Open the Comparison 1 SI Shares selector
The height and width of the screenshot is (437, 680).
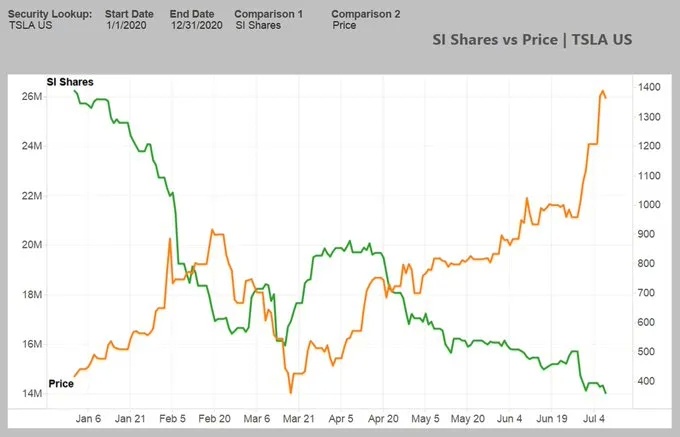click(x=258, y=25)
